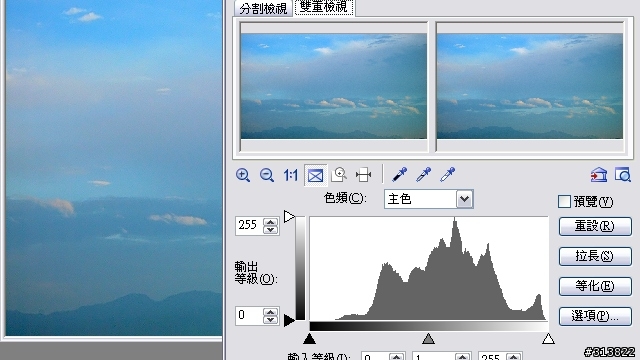
Task: Decrease the 255 output level spinner
Action: (x=271, y=230)
